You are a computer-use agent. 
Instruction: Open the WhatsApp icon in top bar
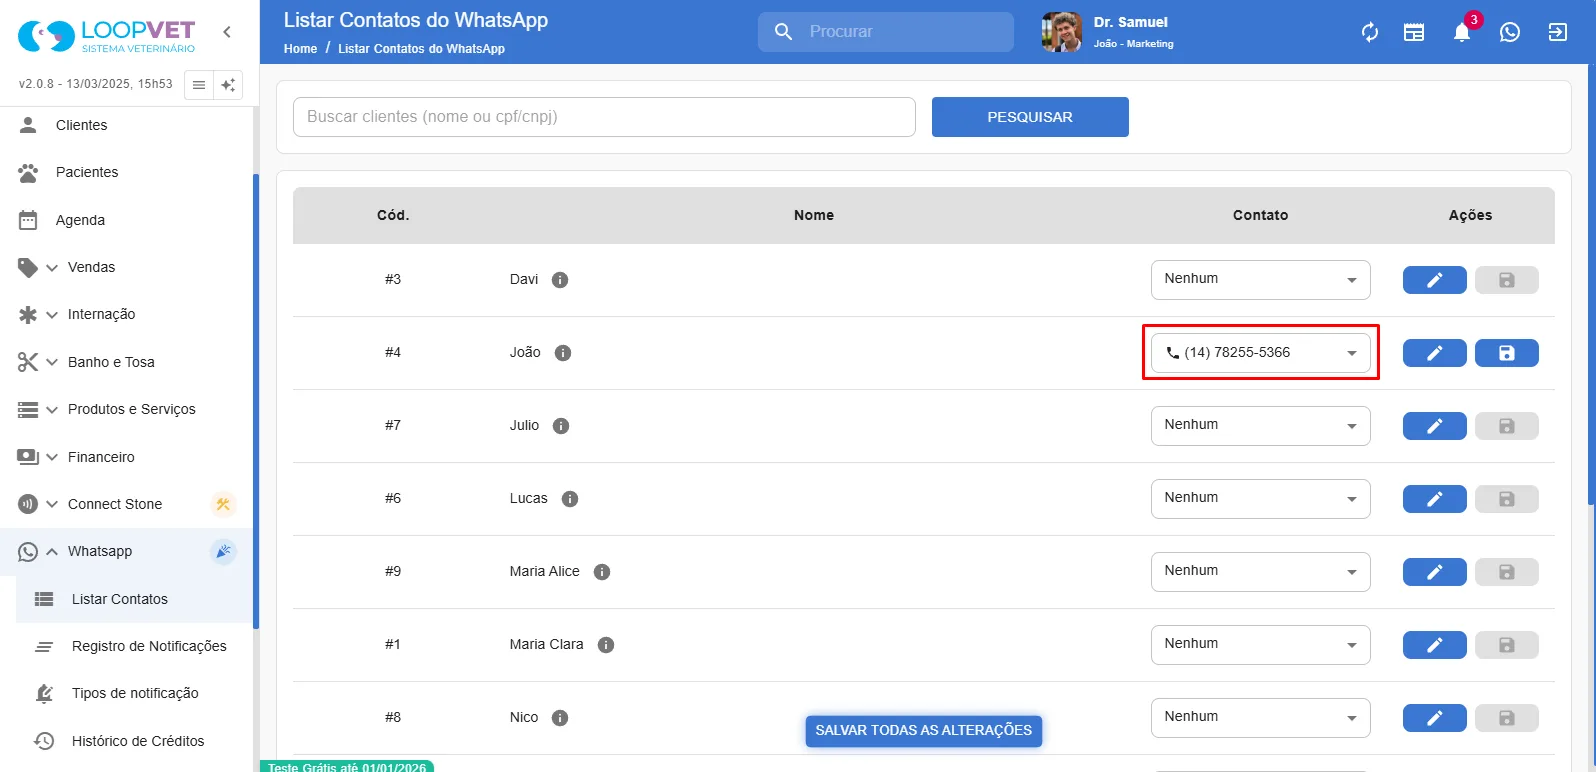click(1510, 32)
